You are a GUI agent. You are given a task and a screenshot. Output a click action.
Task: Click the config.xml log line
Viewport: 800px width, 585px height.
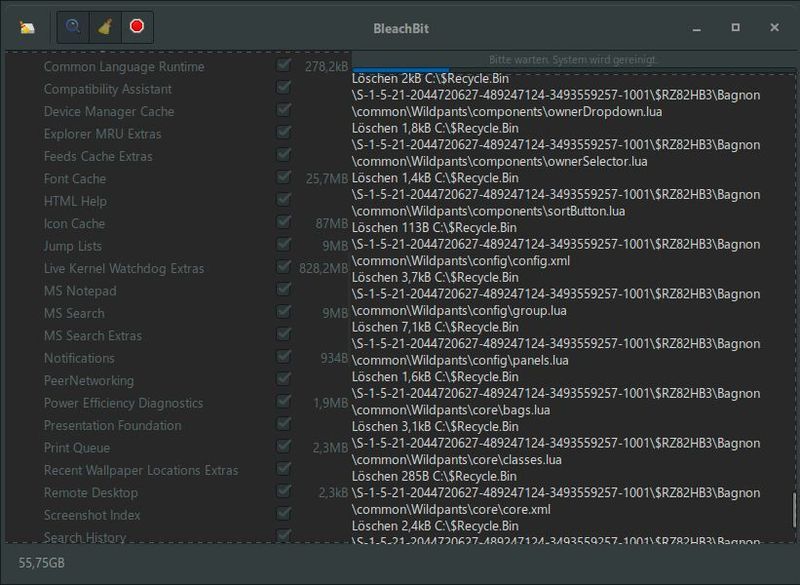tap(461, 261)
